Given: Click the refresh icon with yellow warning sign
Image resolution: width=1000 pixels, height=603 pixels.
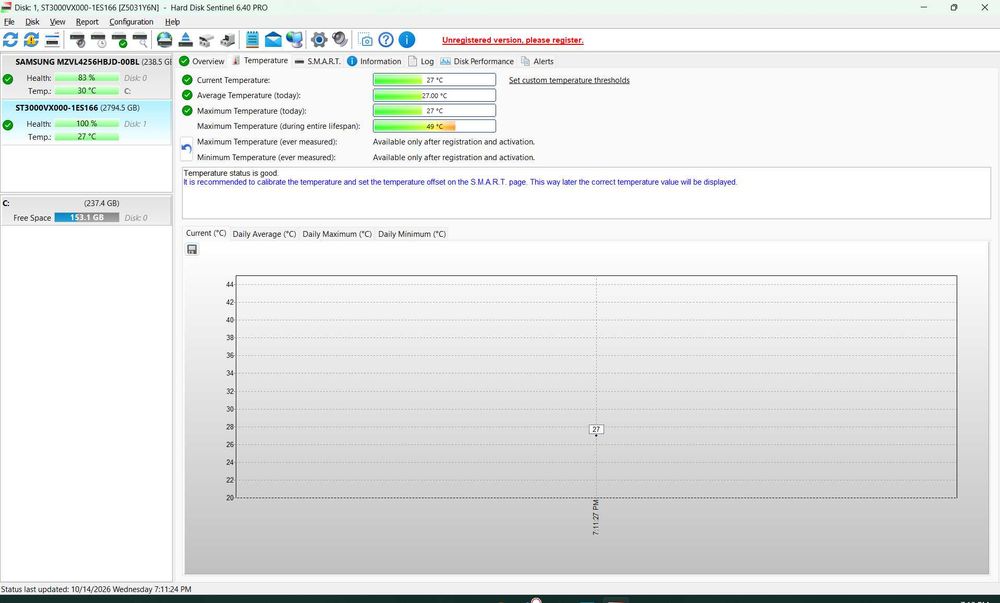Looking at the screenshot, I should coord(31,40).
